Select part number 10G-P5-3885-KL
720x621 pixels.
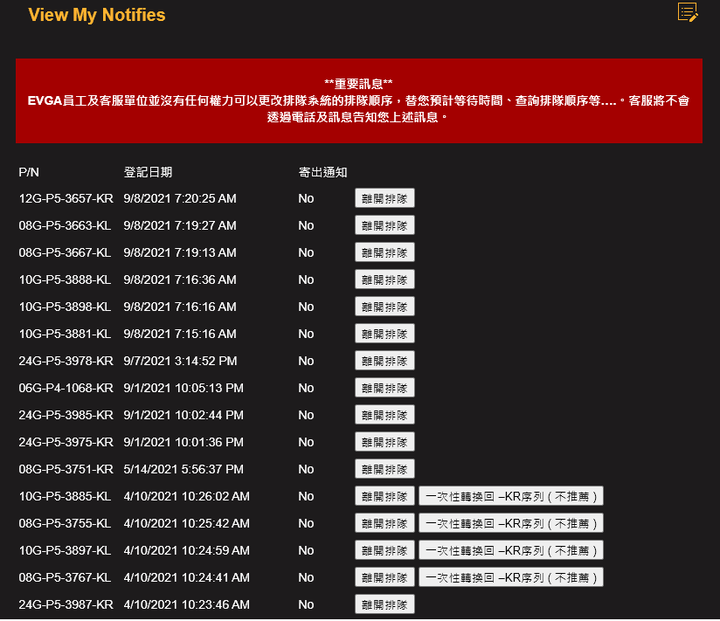tap(65, 497)
